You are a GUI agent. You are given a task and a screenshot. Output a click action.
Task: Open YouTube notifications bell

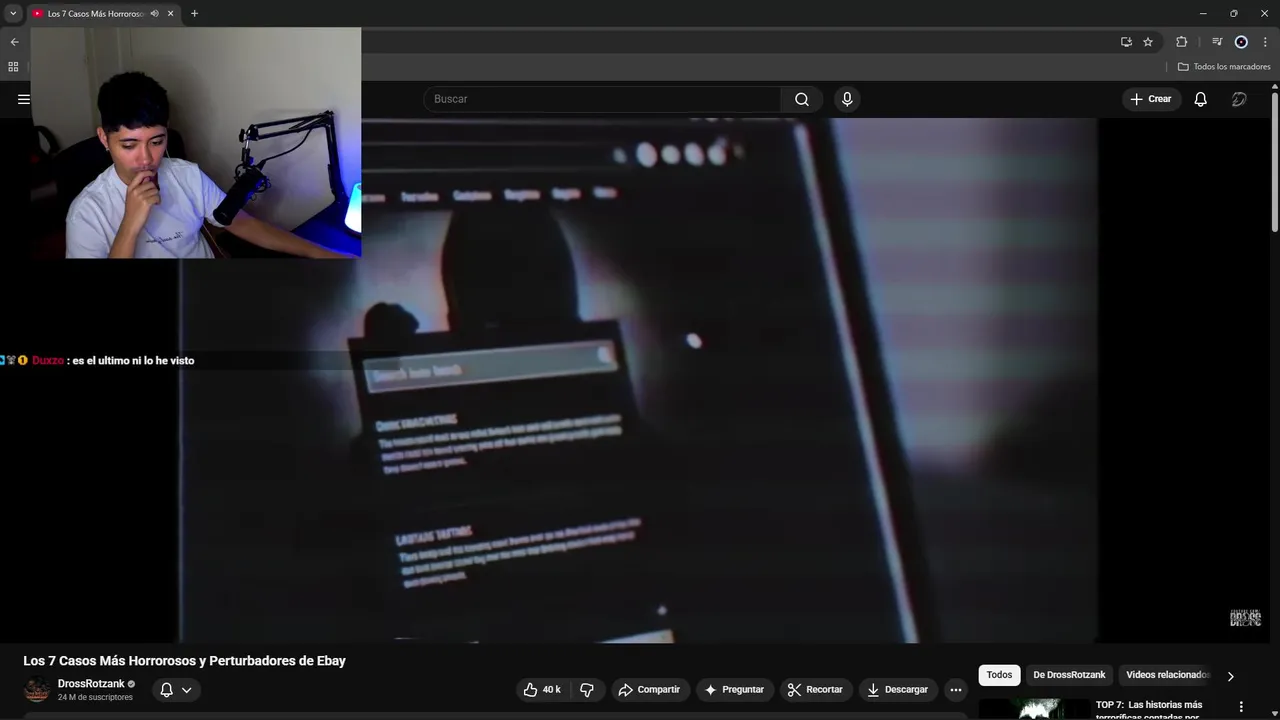tap(1200, 99)
